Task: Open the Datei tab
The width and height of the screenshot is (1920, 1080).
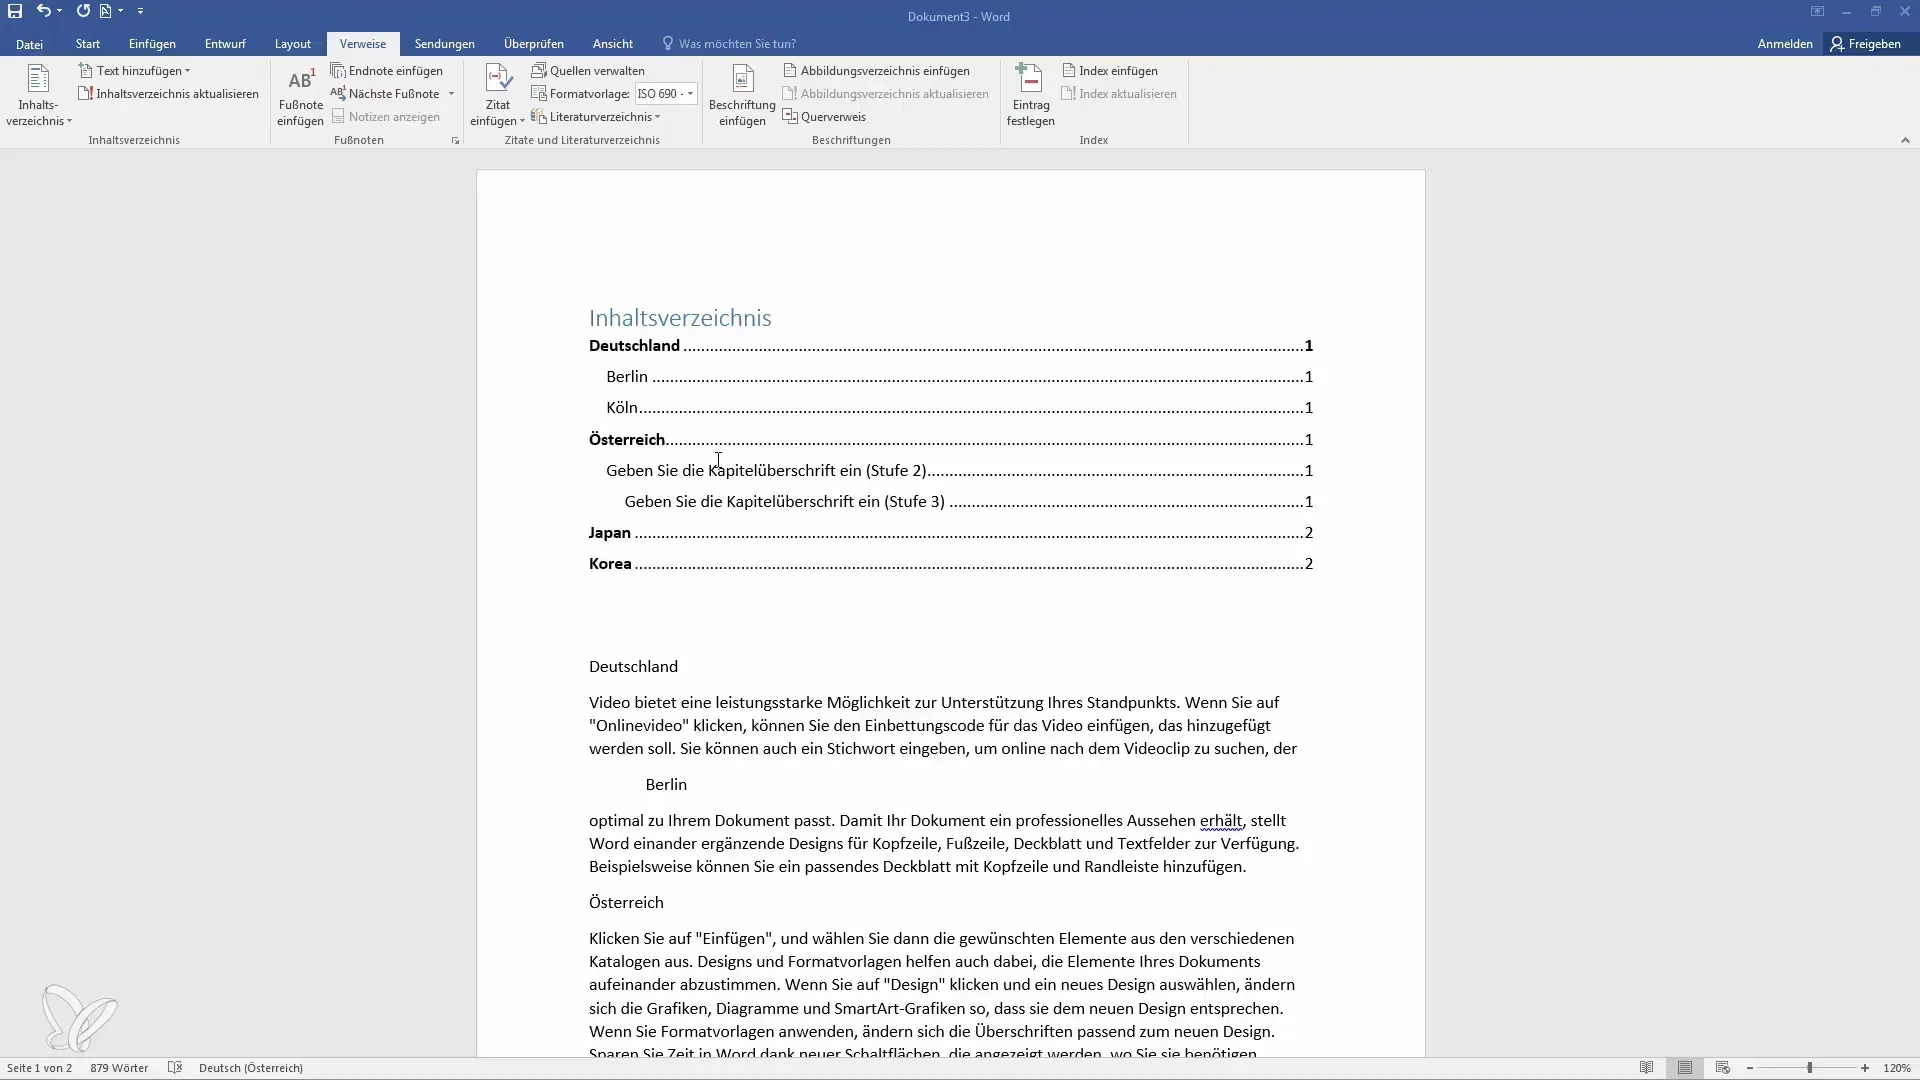Action: coord(29,44)
